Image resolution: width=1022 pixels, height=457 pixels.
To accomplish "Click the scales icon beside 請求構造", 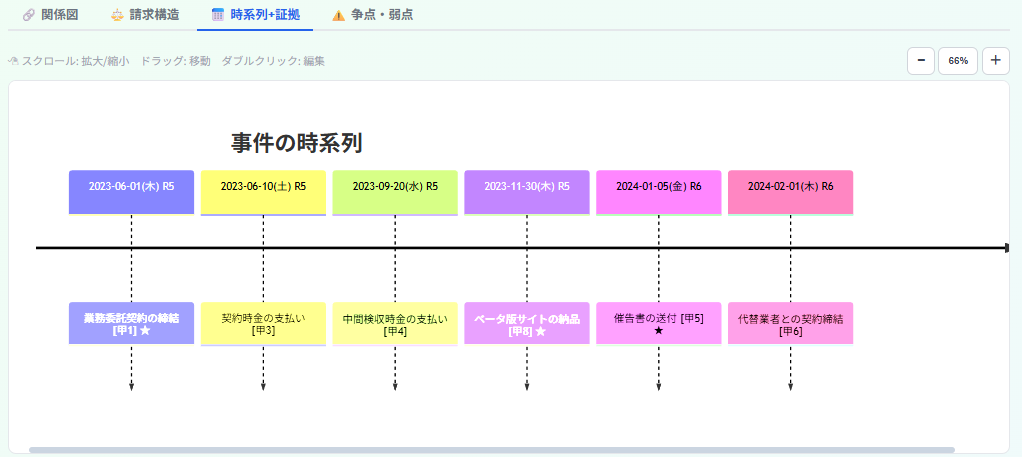I will coord(117,15).
